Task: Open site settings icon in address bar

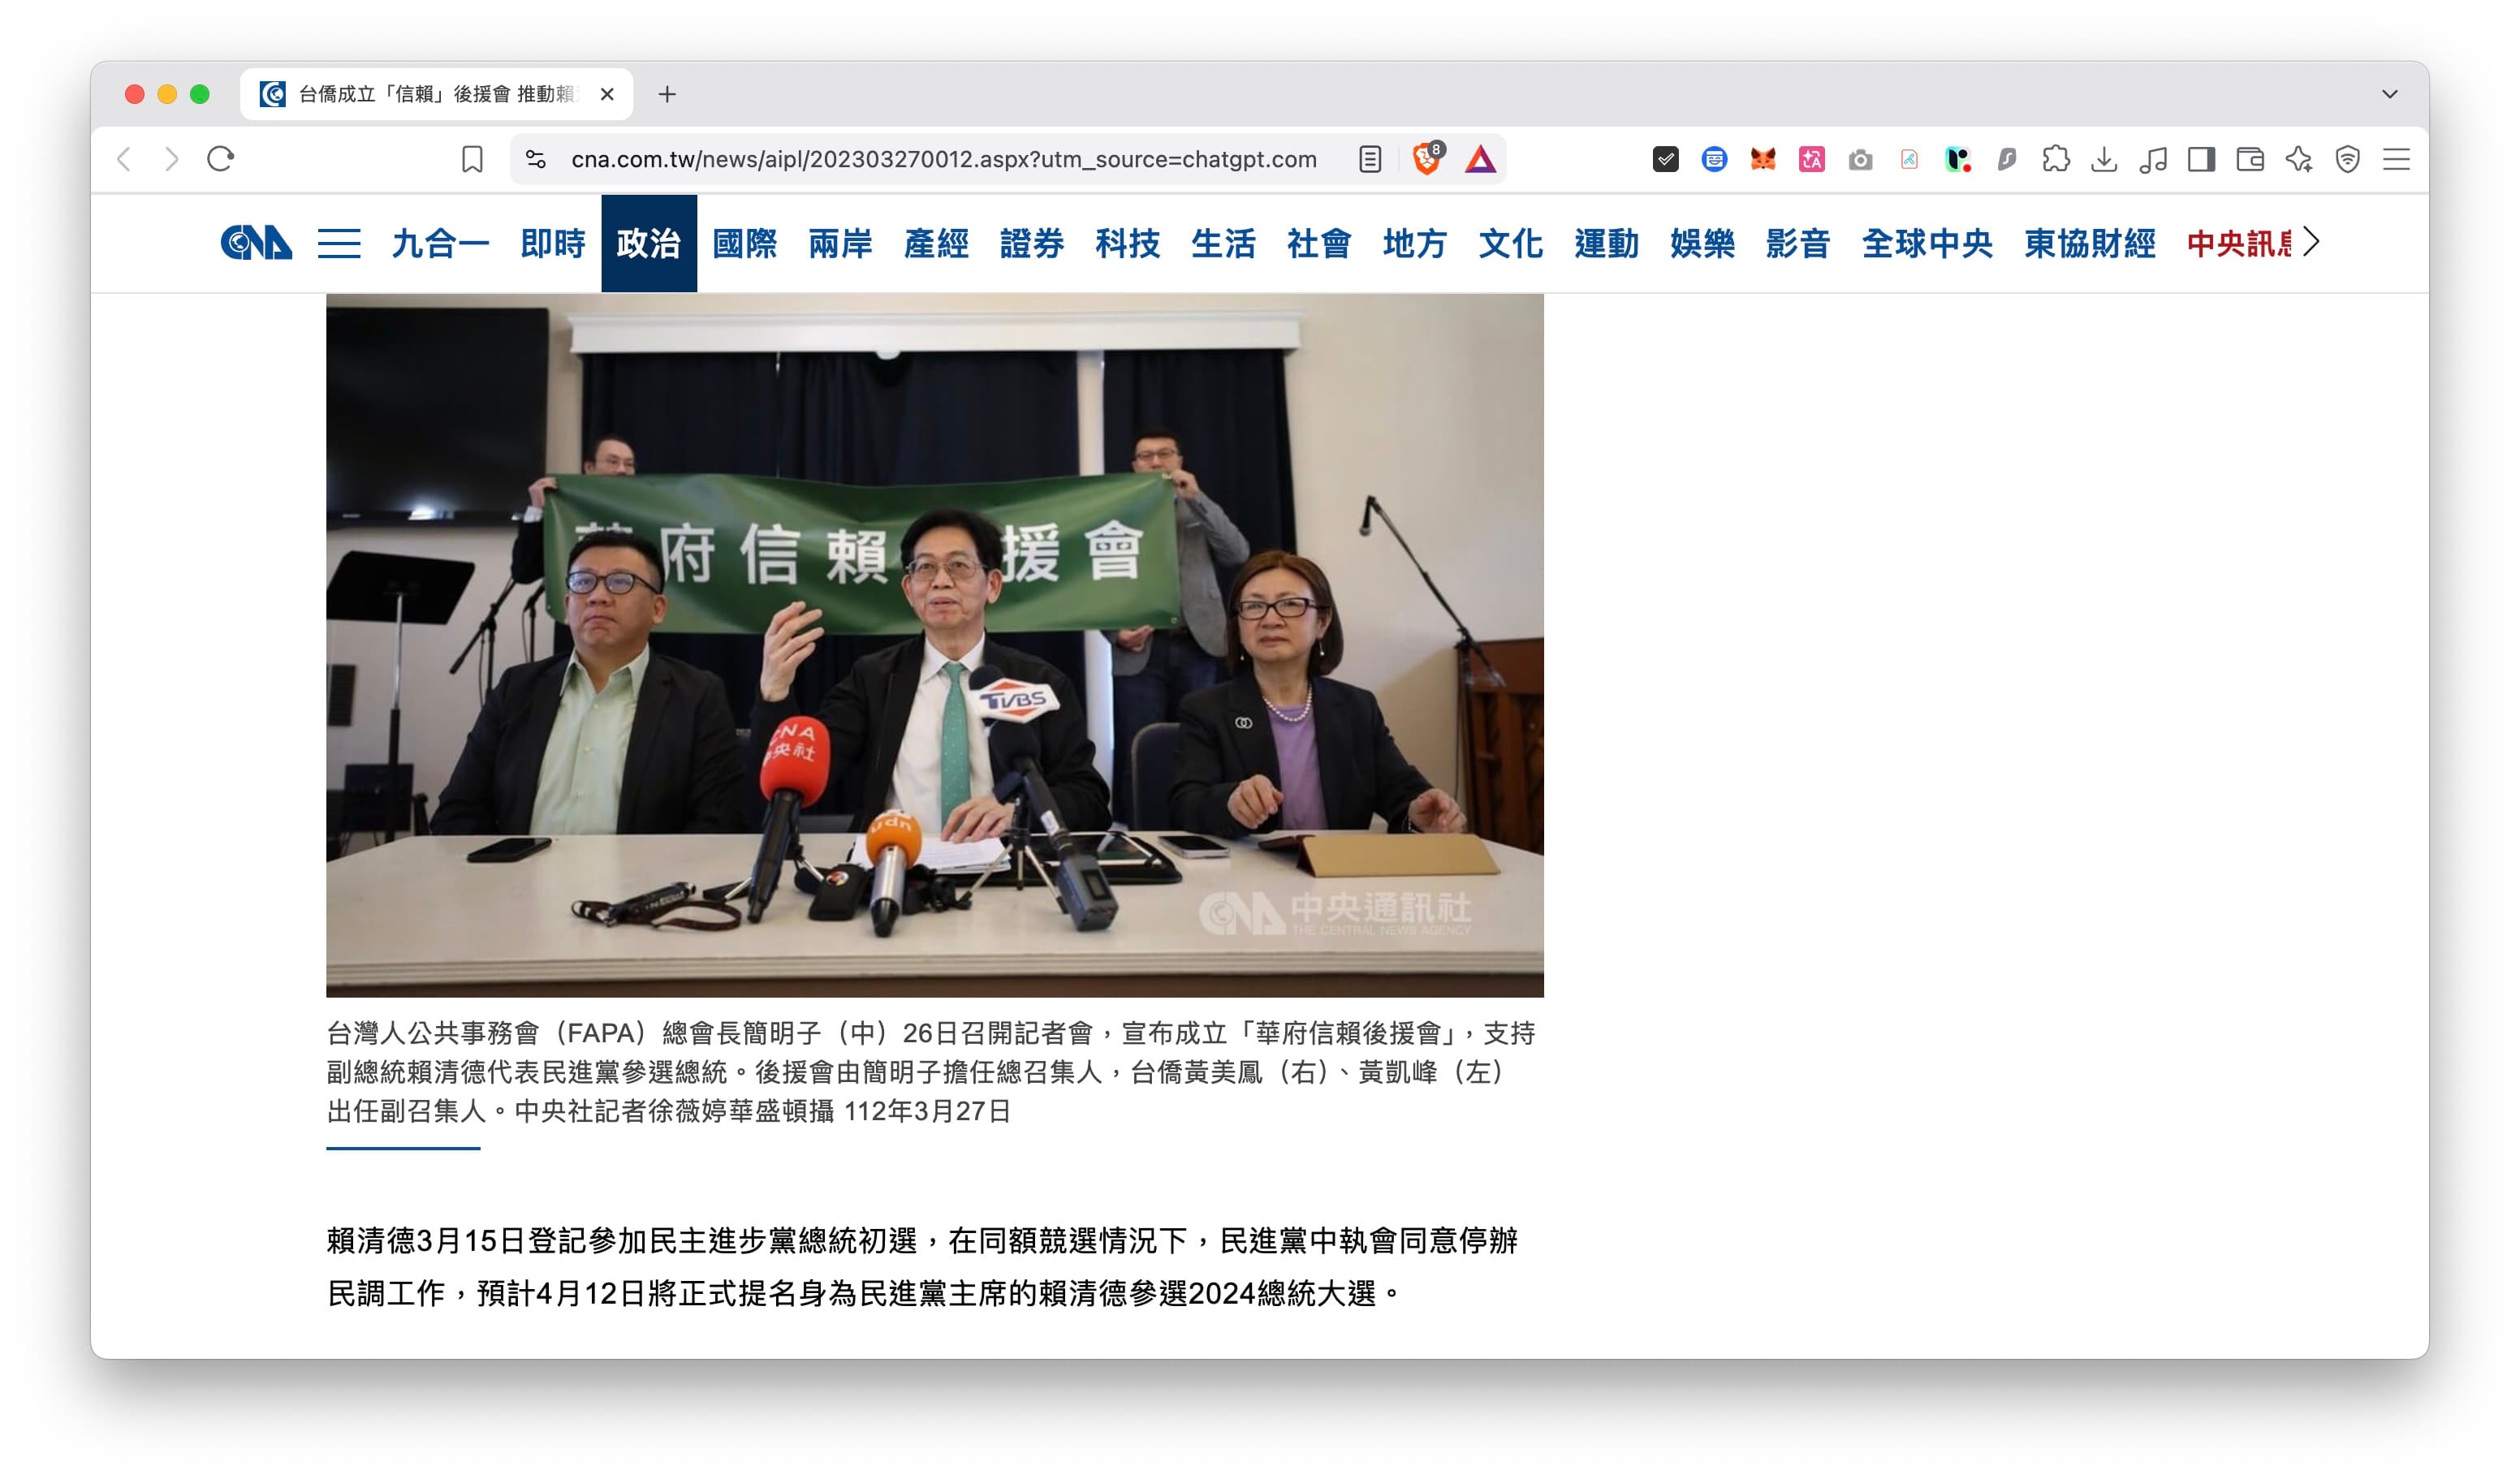Action: 536,159
